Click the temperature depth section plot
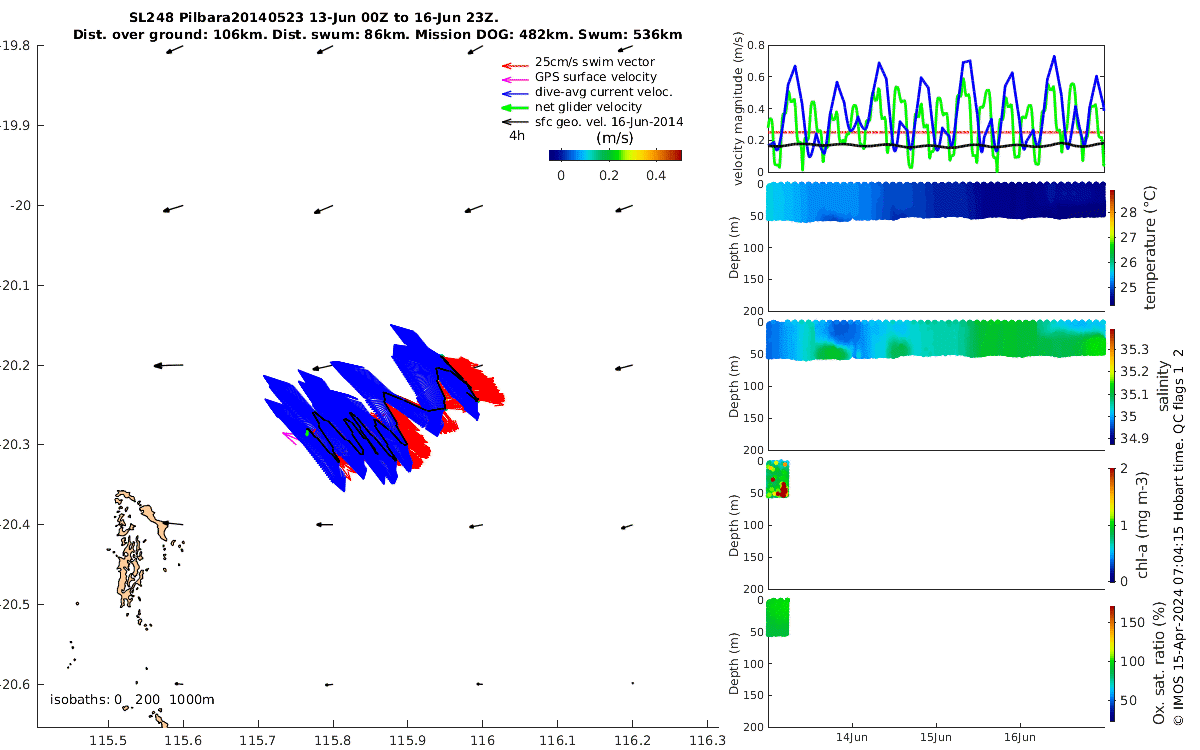Image resolution: width=1200 pixels, height=750 pixels. point(936,201)
